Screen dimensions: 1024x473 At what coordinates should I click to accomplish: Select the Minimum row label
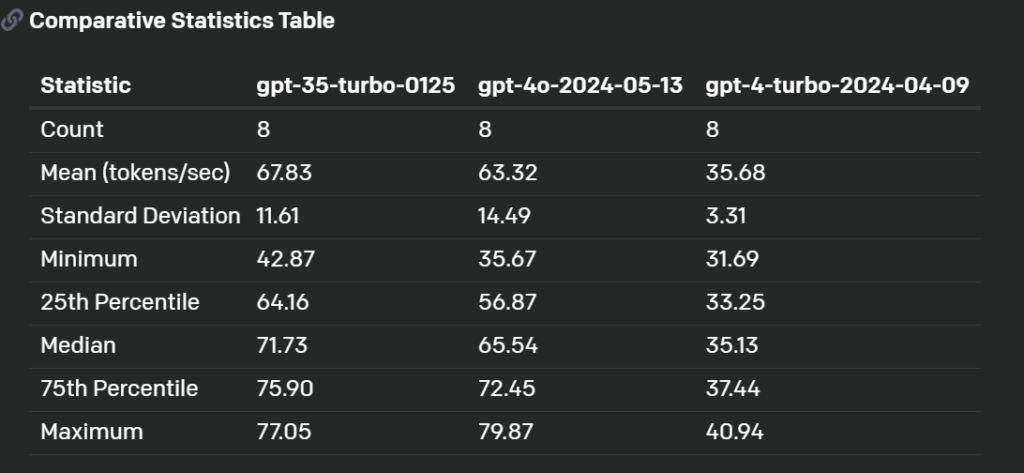[89, 259]
